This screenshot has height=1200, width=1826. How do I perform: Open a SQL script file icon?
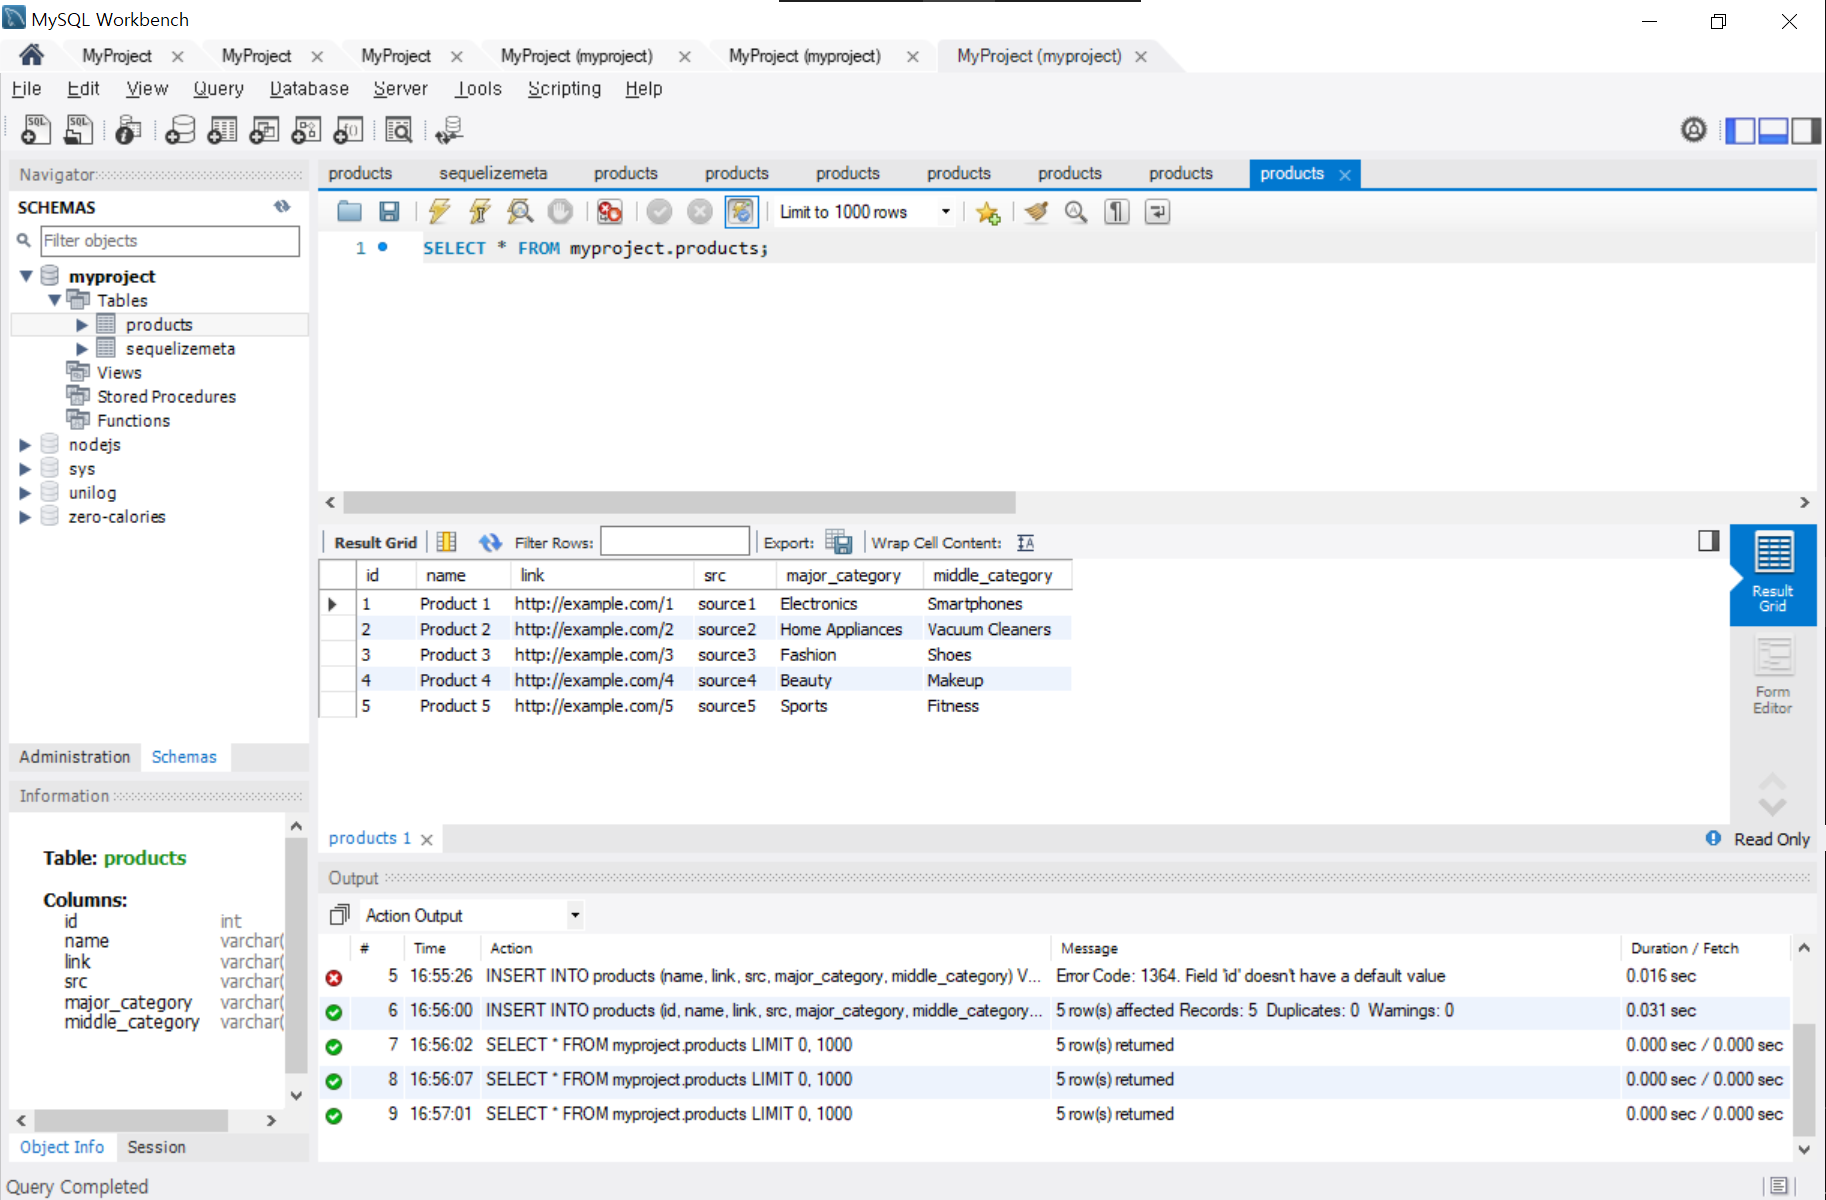pos(78,130)
